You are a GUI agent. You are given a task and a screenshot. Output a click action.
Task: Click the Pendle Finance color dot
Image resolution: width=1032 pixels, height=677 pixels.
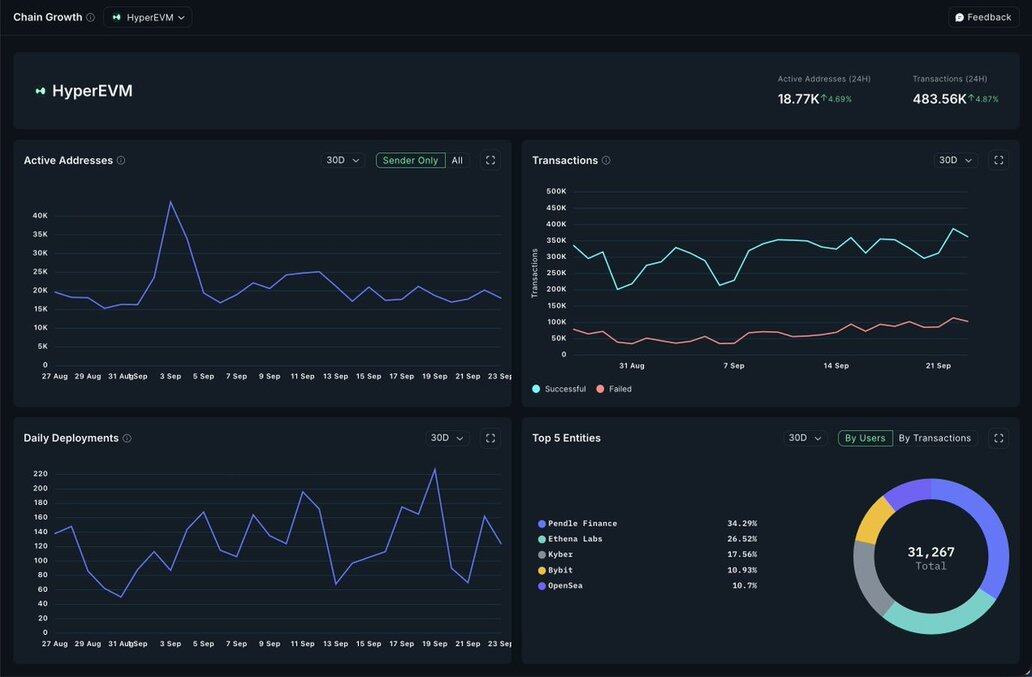(542, 524)
